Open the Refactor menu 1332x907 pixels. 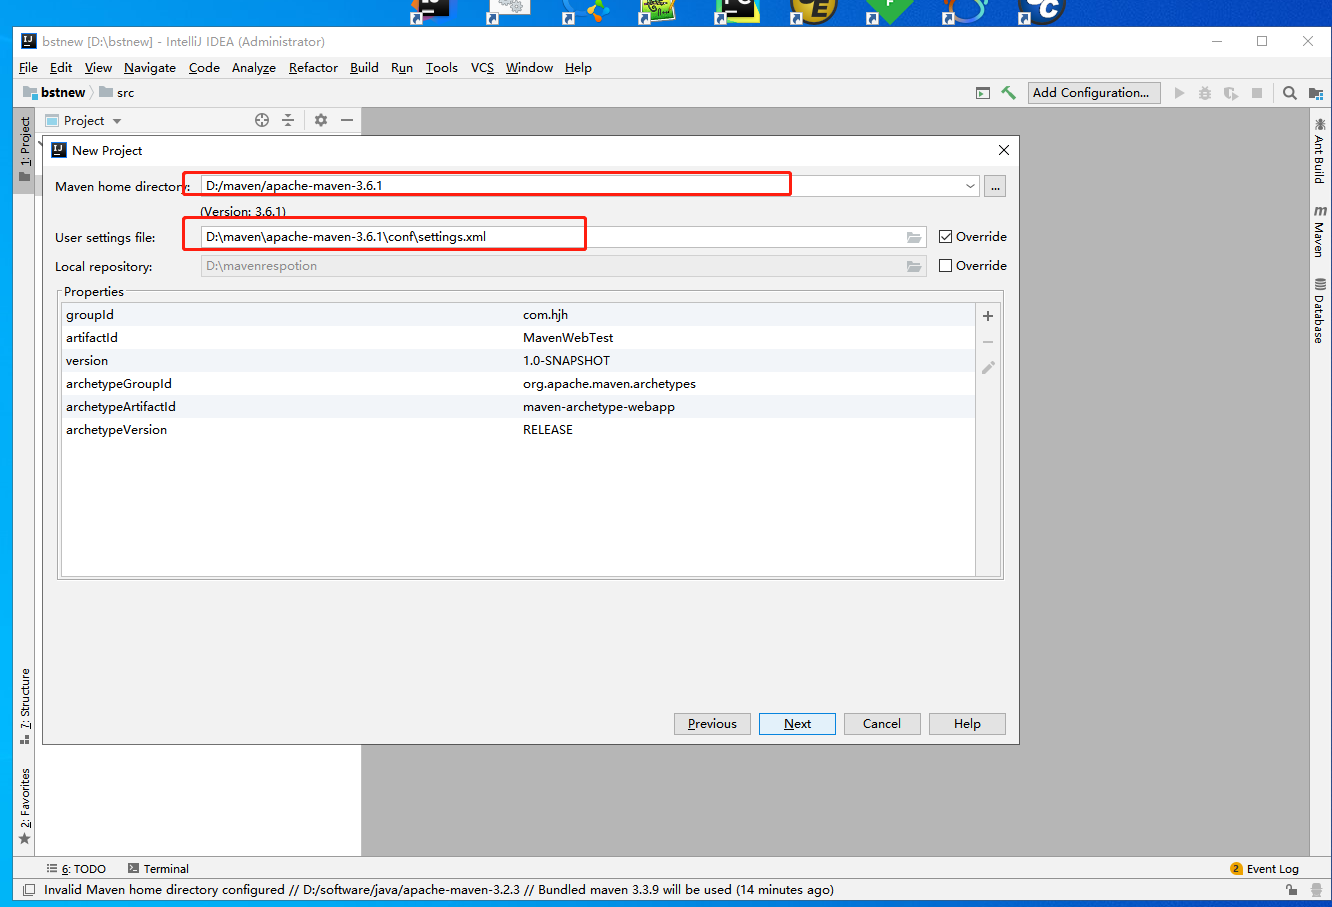click(x=313, y=68)
